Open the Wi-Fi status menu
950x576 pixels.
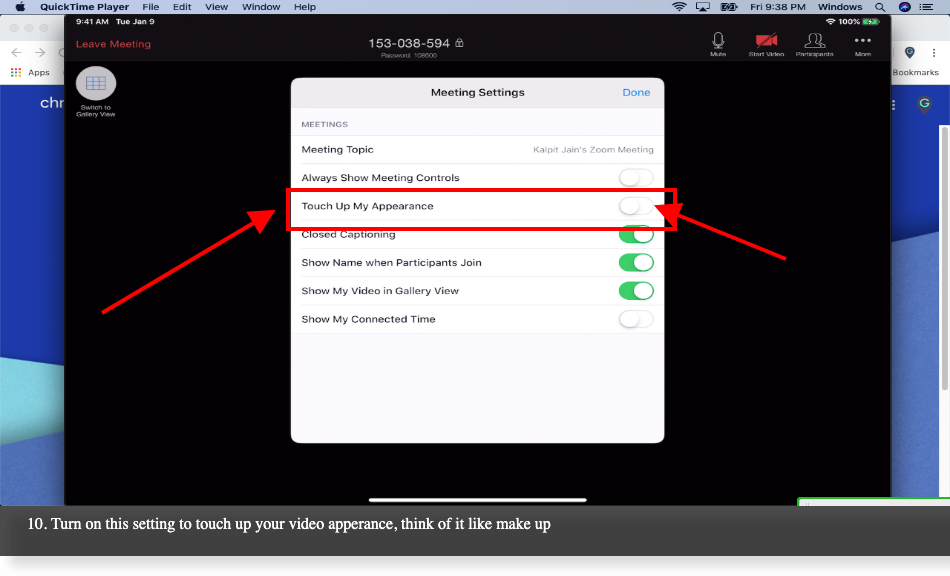point(679,7)
